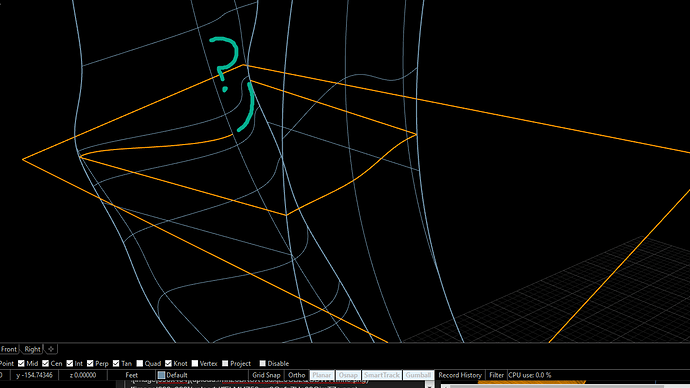Toggle the Cen osnap checkbox

[45, 363]
